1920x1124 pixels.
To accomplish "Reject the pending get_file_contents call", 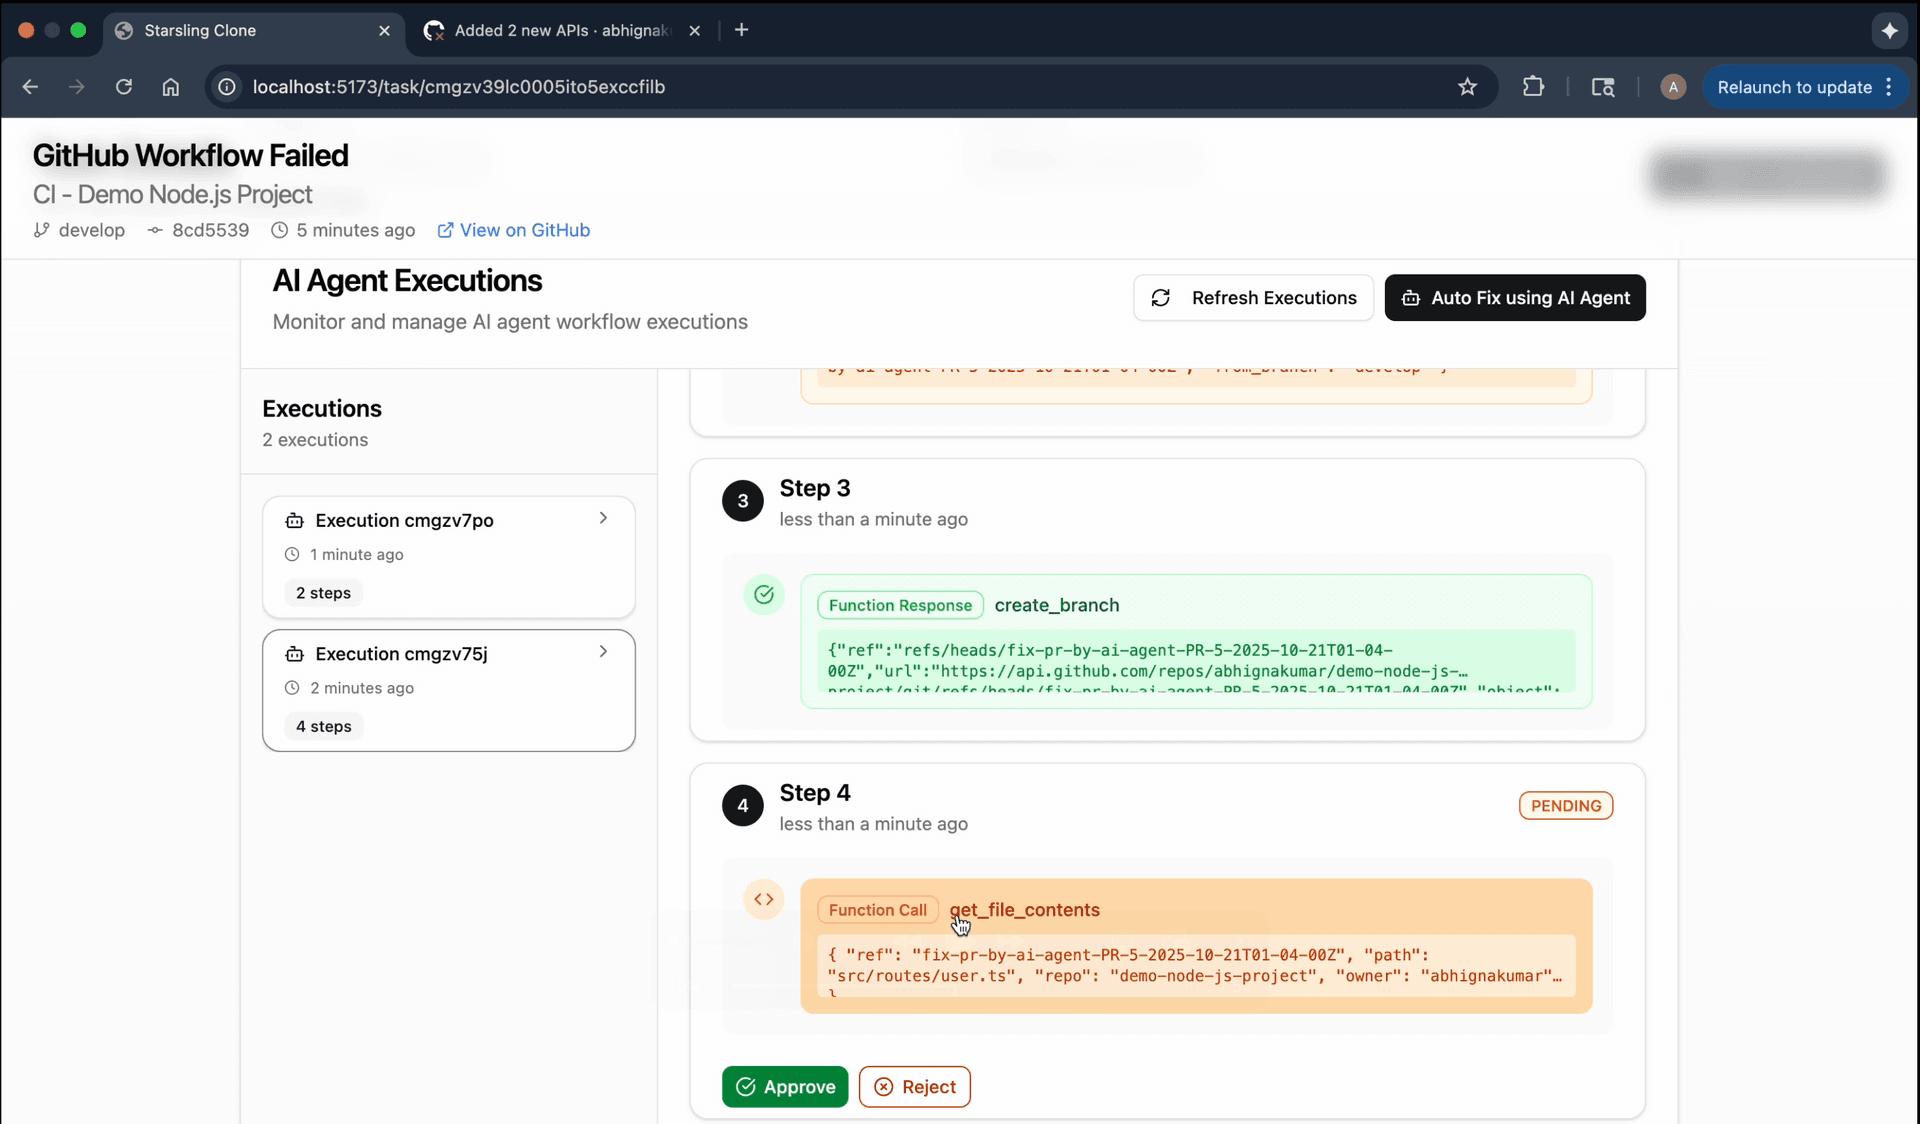I will point(914,1086).
